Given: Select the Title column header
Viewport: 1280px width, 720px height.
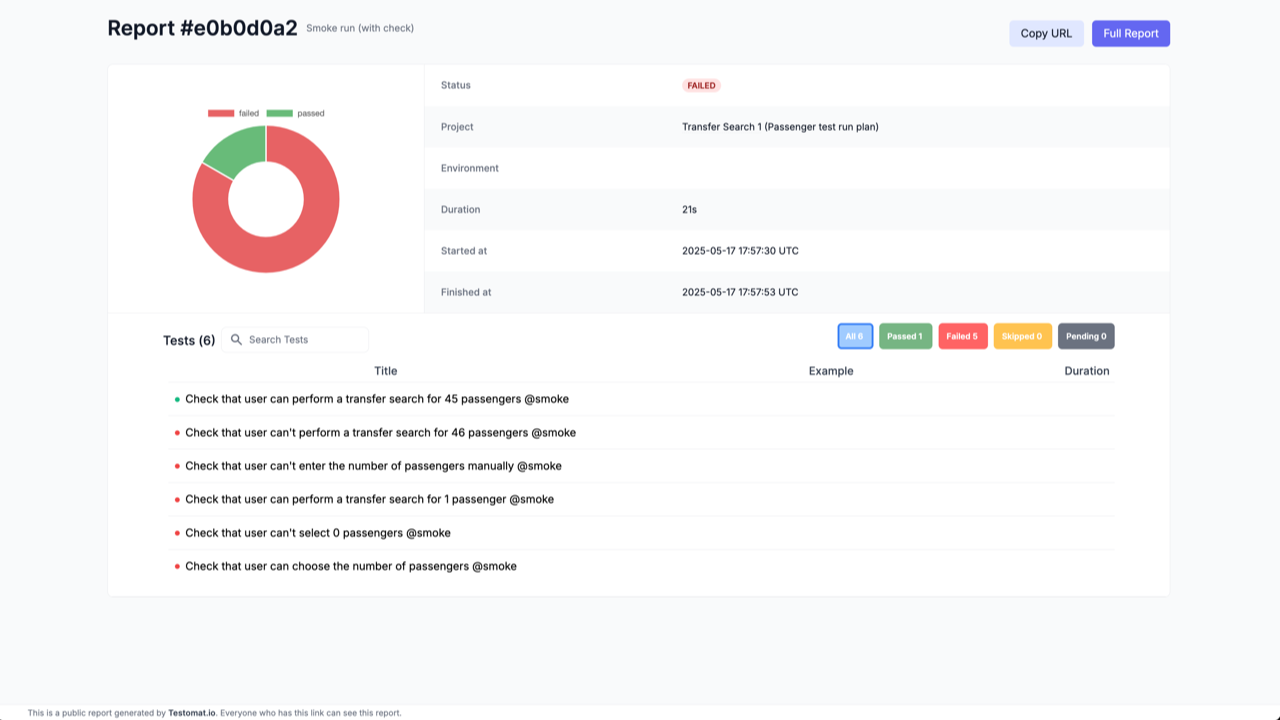Looking at the screenshot, I should tap(385, 370).
